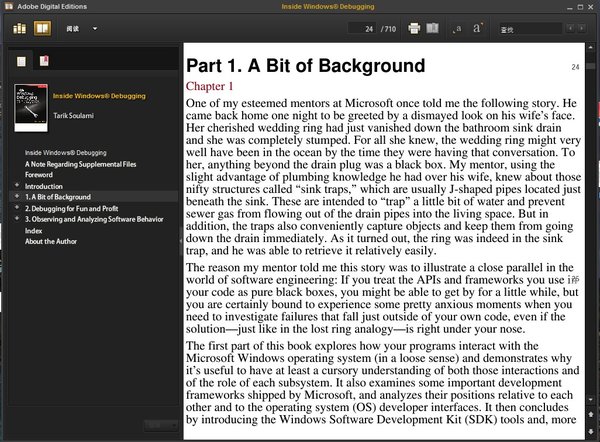
Task: Go to next page with down arrow
Action: tap(590, 431)
